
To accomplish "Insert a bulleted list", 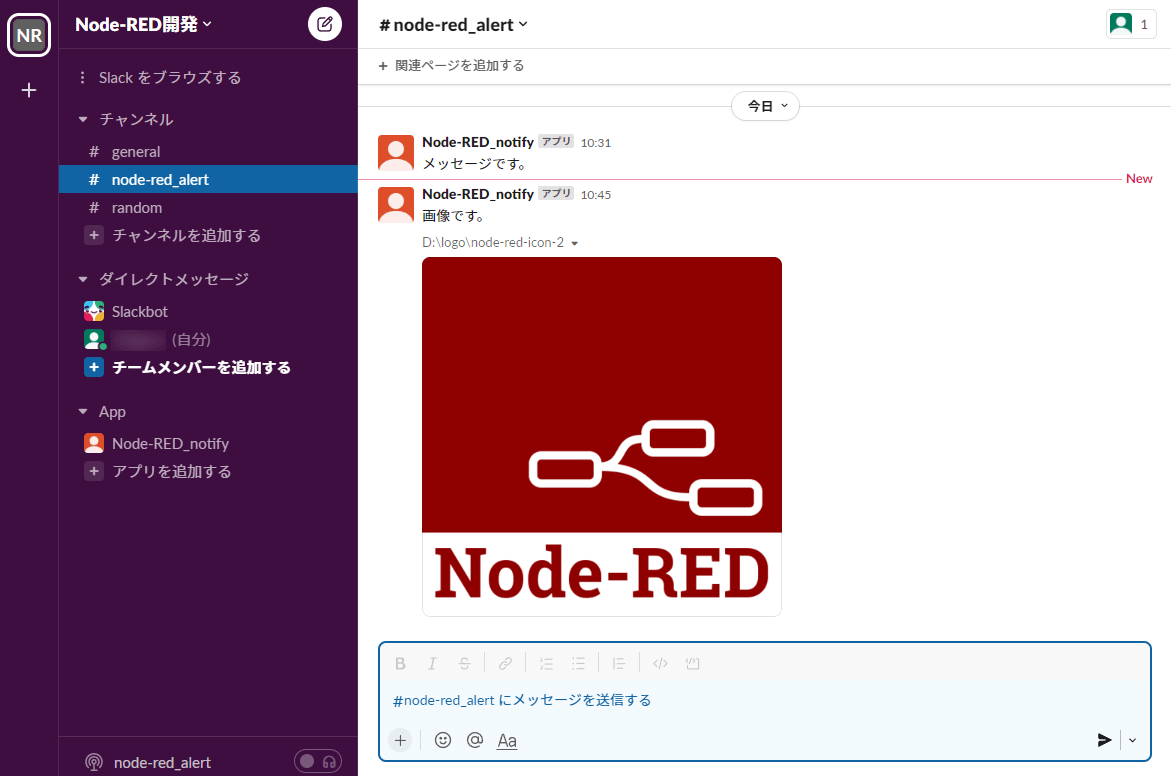I will click(x=578, y=663).
